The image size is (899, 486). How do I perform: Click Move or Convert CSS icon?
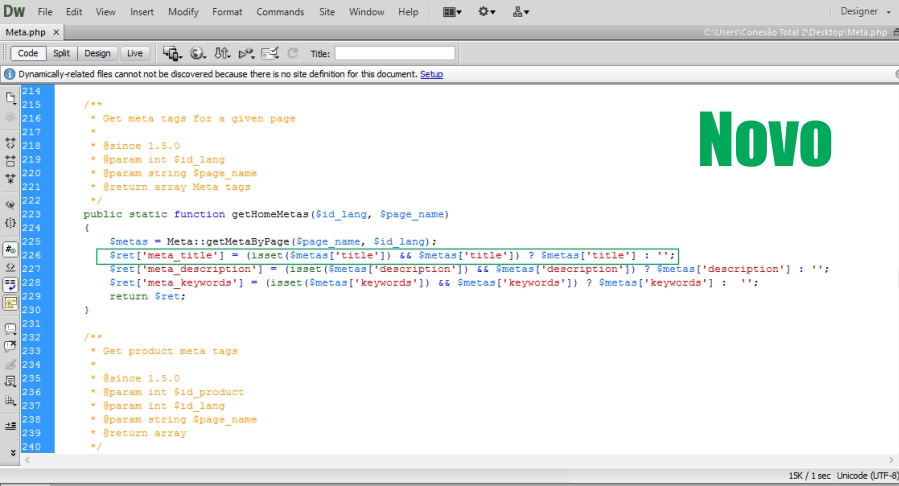tap(10, 400)
